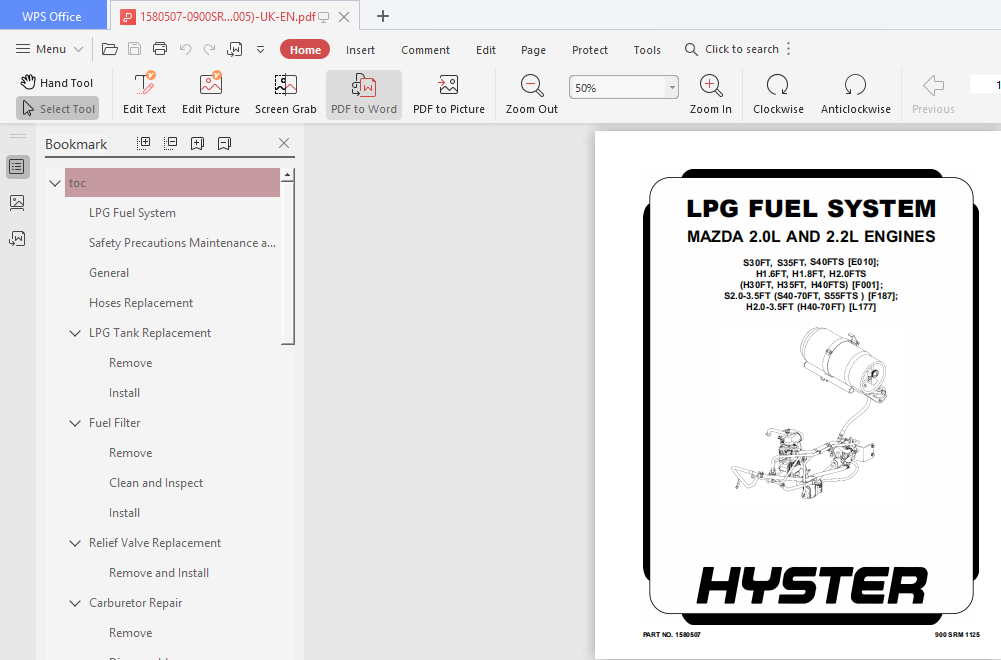The image size is (1001, 660).
Task: Open the Page tab
Action: (533, 50)
